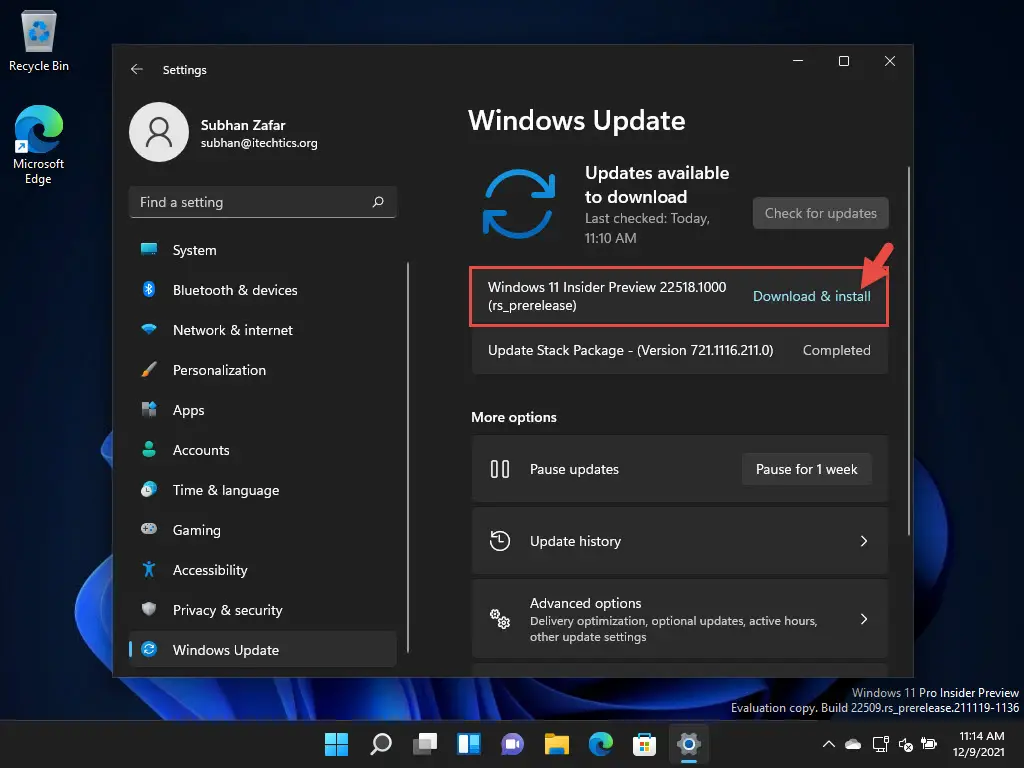
Task: Open Update history chevron
Action: pos(864,541)
